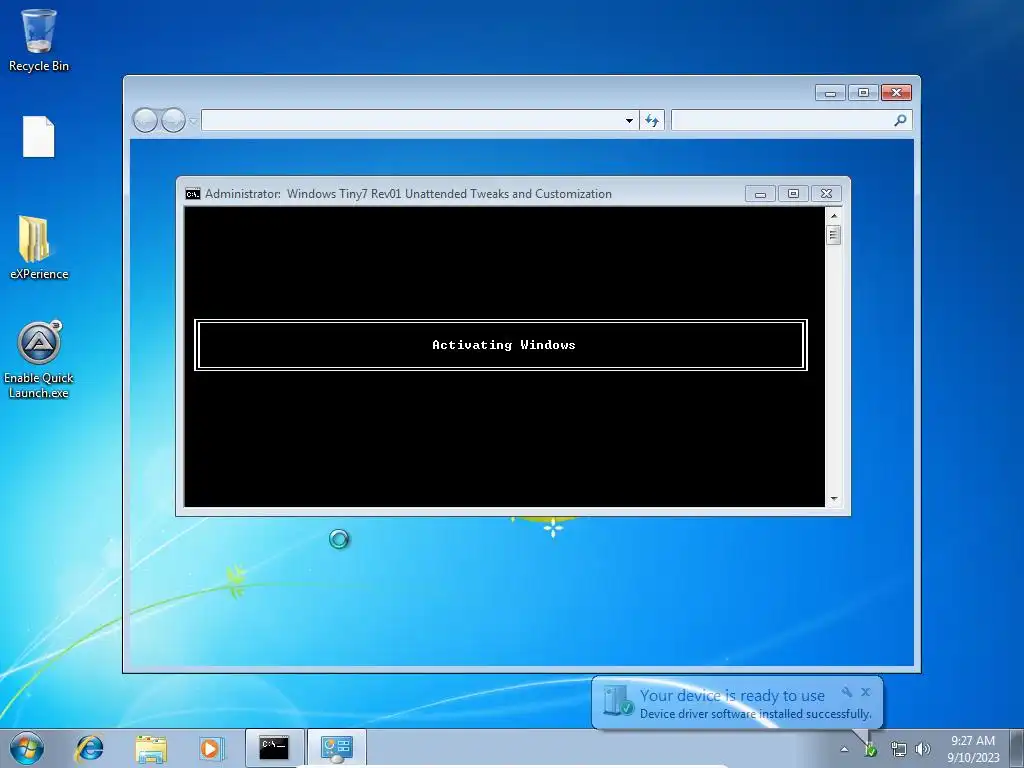Open the command prompt system menu icon
The width and height of the screenshot is (1024, 768).
click(x=193, y=194)
